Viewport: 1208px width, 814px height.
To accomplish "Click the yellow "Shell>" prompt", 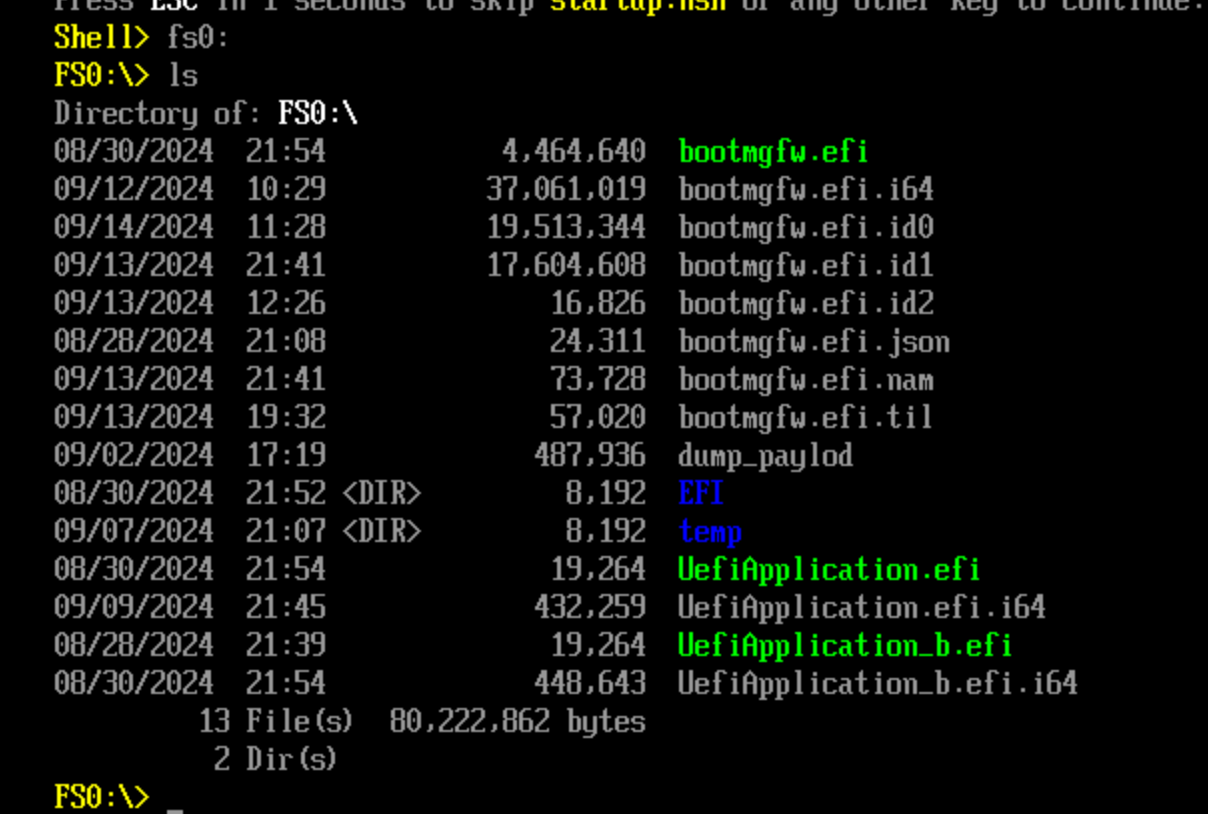I will [x=101, y=38].
